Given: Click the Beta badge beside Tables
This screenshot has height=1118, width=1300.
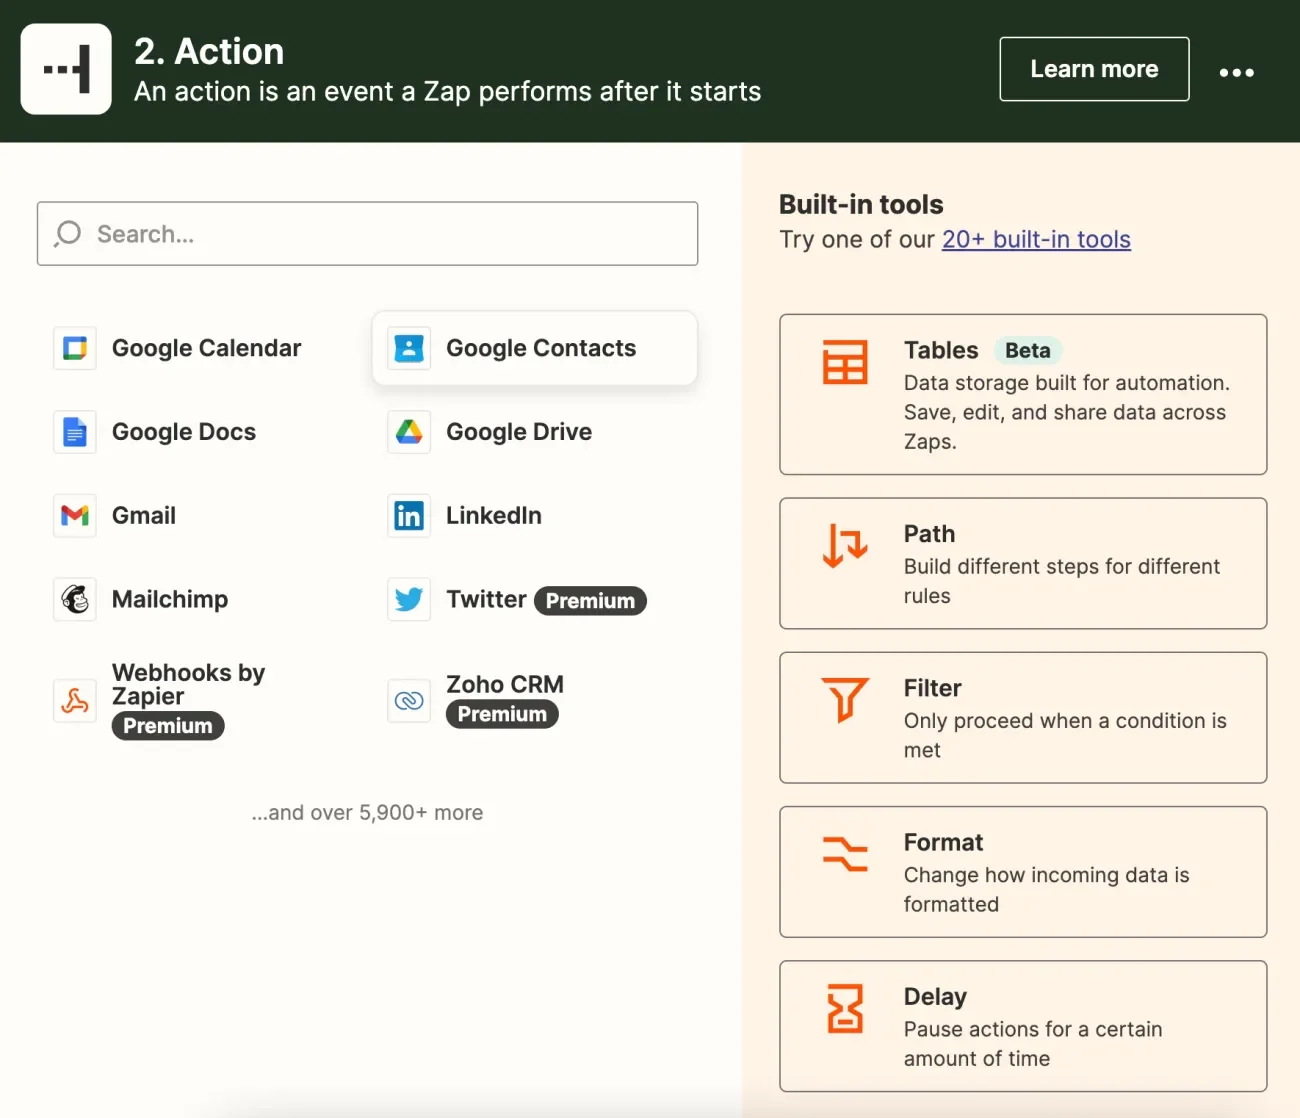Looking at the screenshot, I should coord(1028,350).
